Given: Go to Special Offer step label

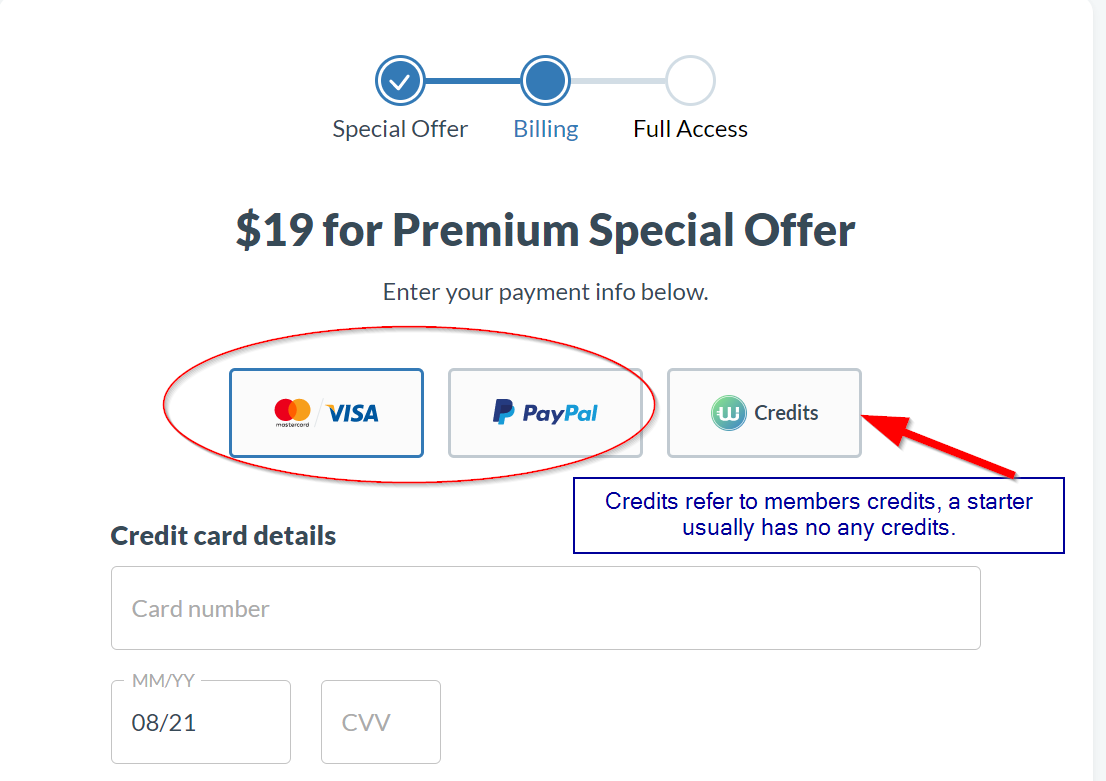Looking at the screenshot, I should point(400,129).
